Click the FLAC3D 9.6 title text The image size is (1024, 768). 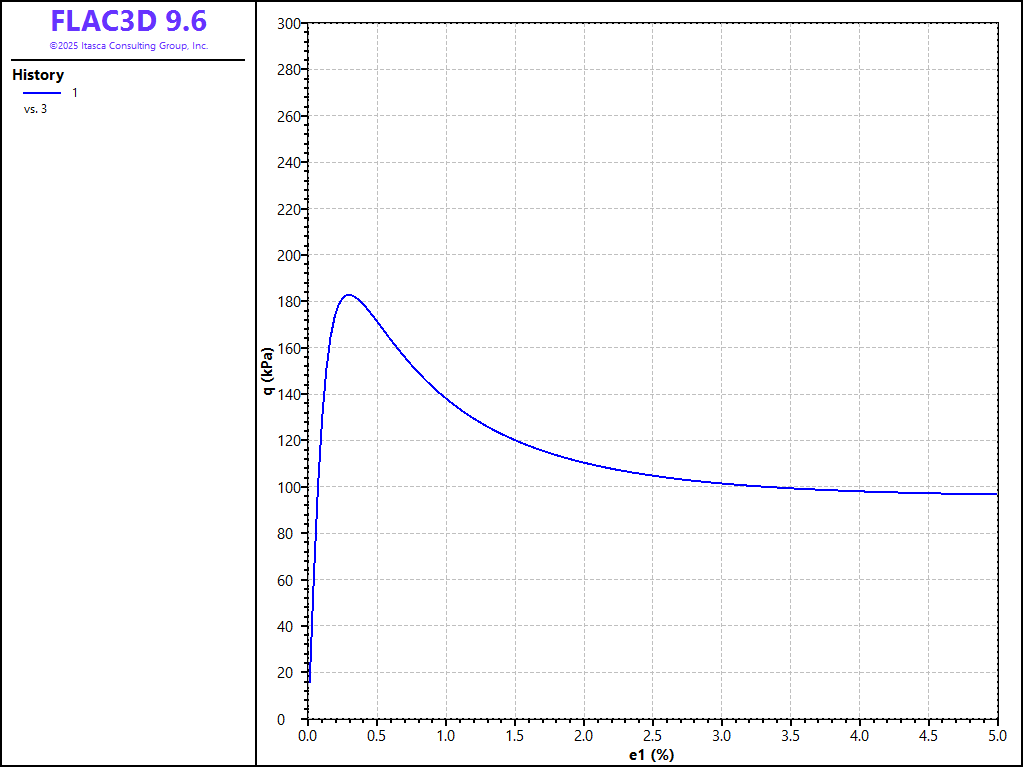(x=128, y=22)
